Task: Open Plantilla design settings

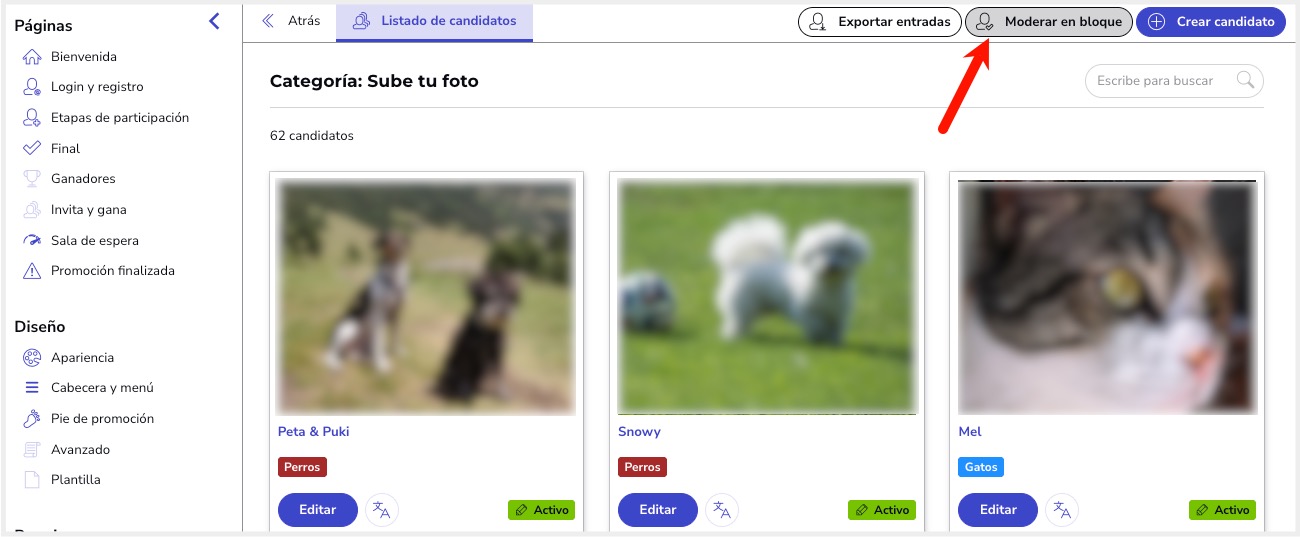Action: coord(76,480)
